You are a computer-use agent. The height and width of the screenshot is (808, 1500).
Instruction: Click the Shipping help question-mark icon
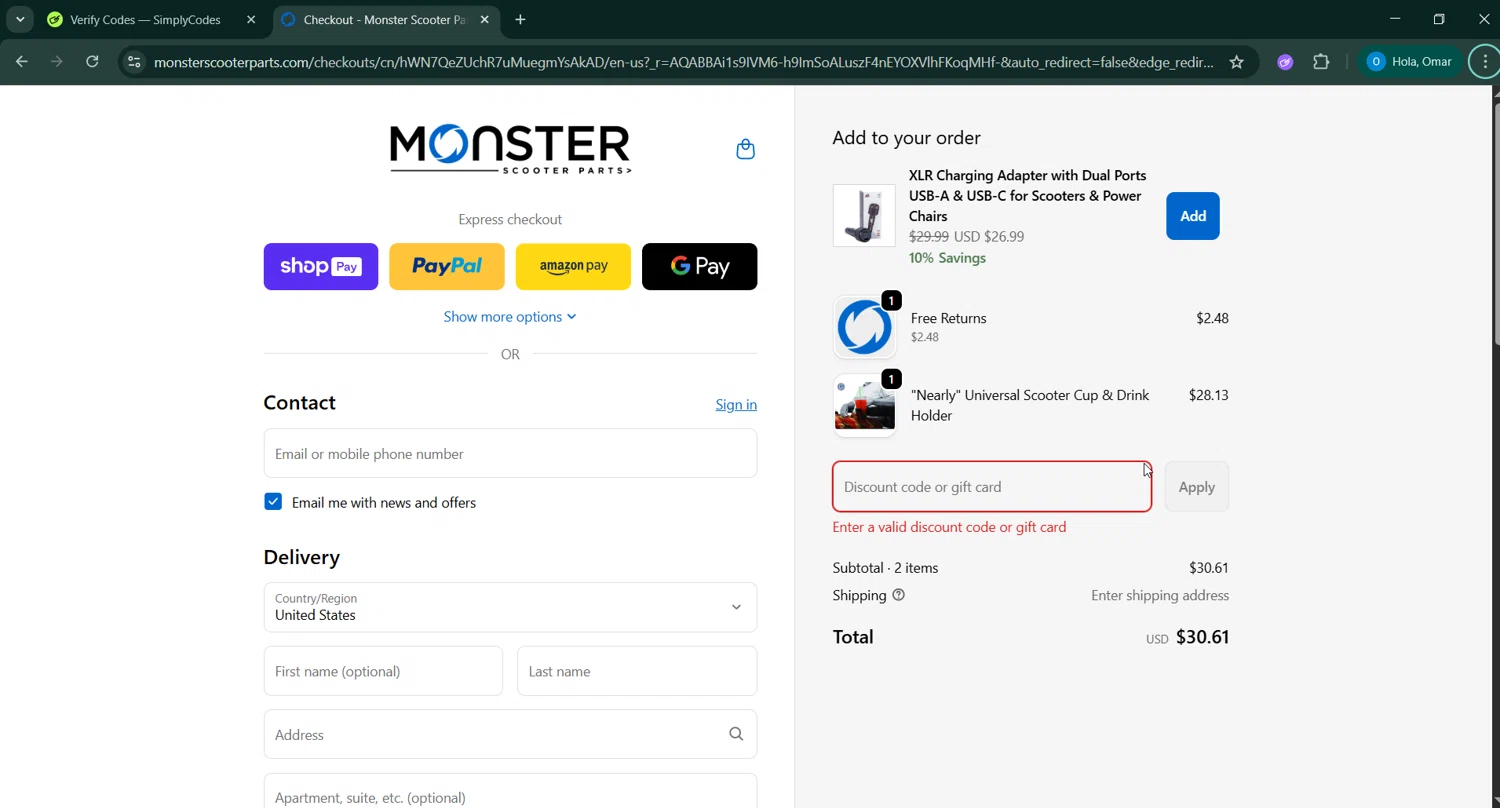[x=898, y=595]
